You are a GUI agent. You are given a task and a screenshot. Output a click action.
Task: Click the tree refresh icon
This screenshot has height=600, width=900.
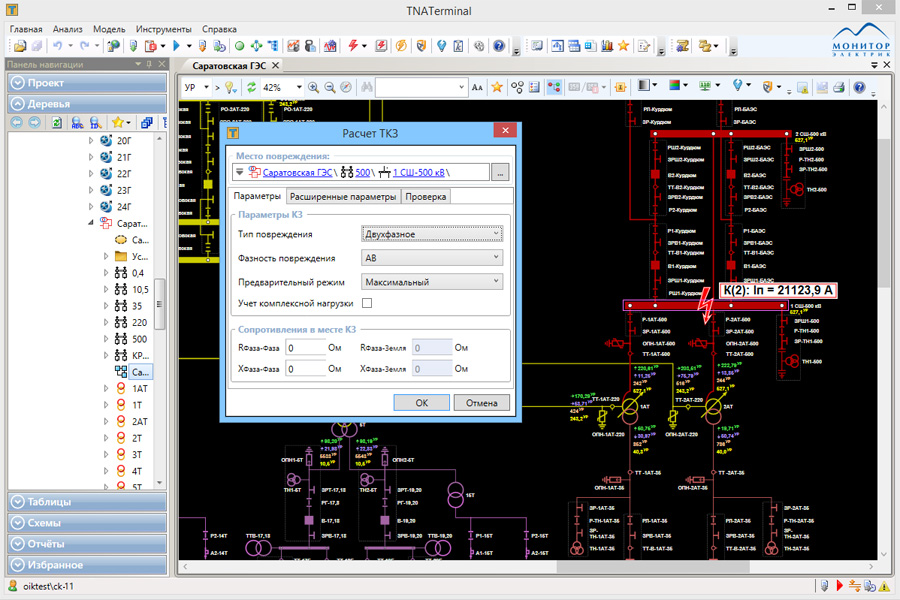[x=56, y=122]
